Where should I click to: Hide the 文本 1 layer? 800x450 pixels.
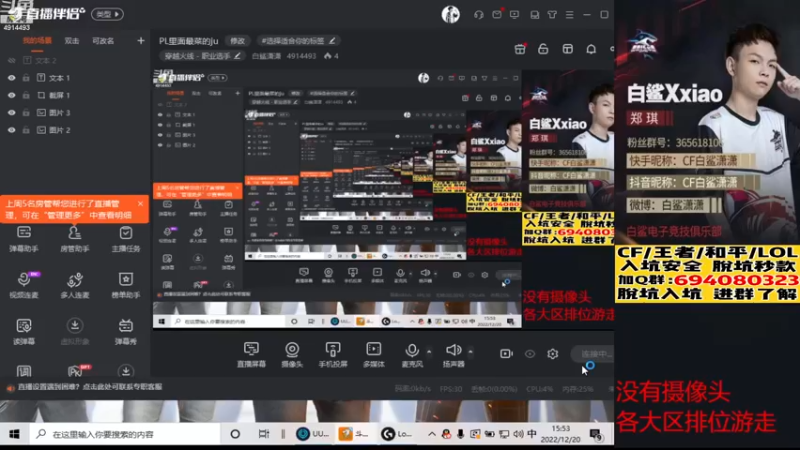11,78
